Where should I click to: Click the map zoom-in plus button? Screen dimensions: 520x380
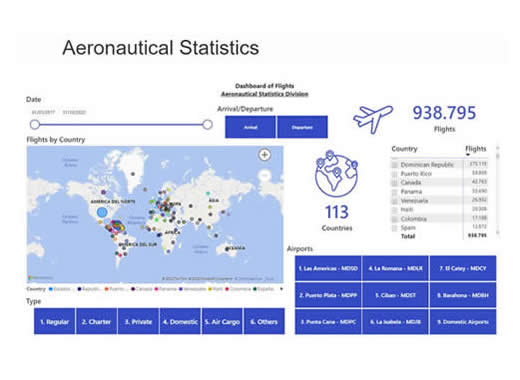pyautogui.click(x=265, y=155)
